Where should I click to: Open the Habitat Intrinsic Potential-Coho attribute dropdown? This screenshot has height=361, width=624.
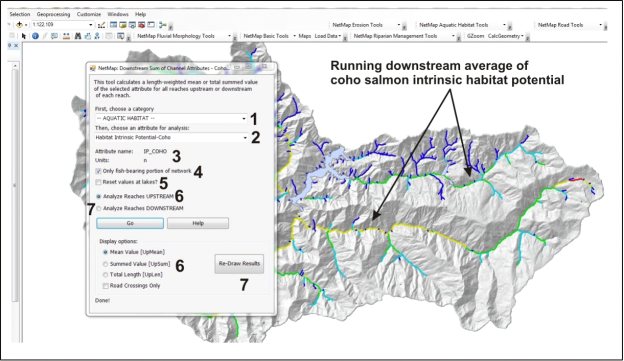171,137
